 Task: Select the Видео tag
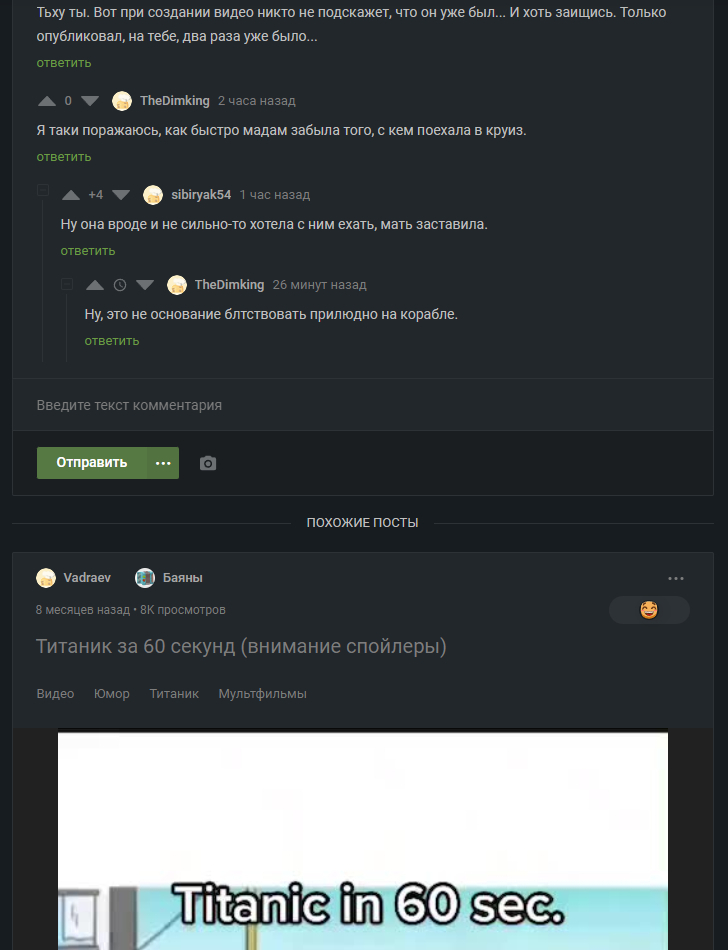tap(55, 694)
